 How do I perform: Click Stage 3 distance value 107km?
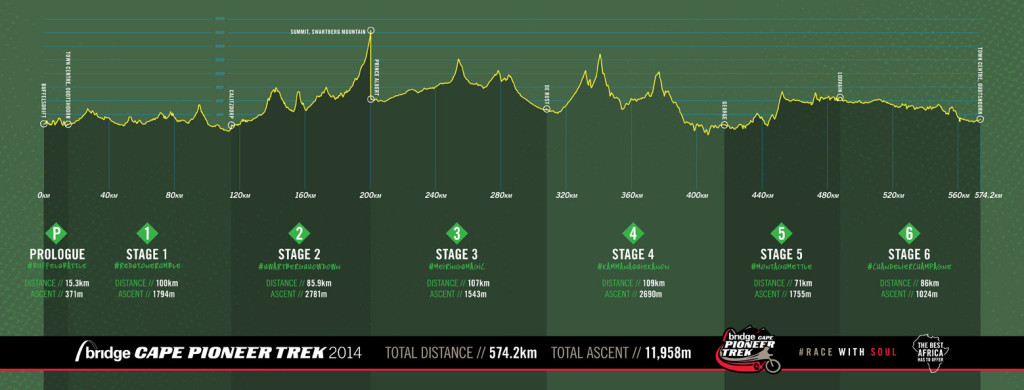point(479,283)
